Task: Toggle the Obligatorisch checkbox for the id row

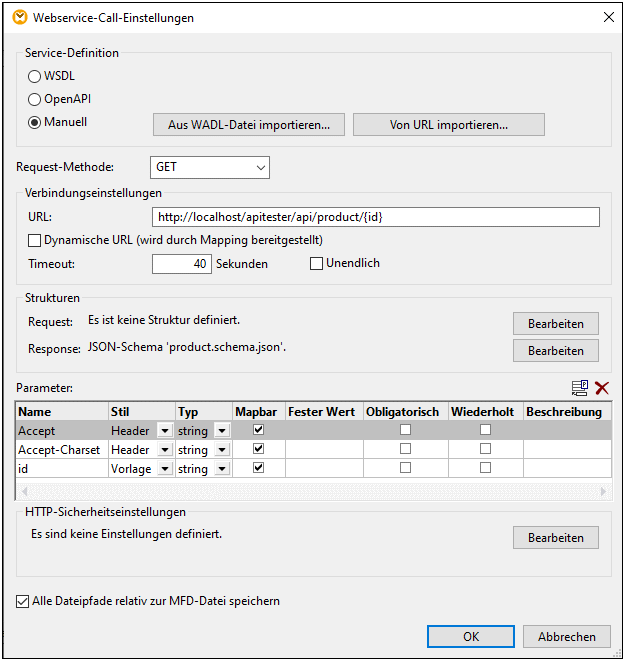Action: pyautogui.click(x=405, y=468)
